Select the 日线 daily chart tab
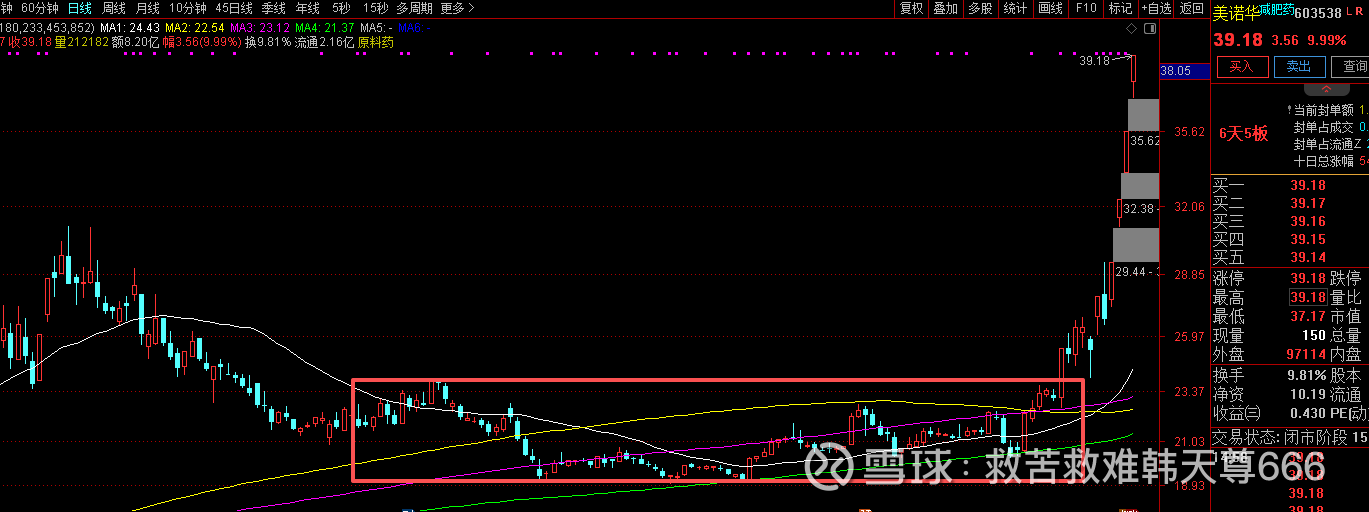This screenshot has width=1369, height=512. pyautogui.click(x=80, y=8)
